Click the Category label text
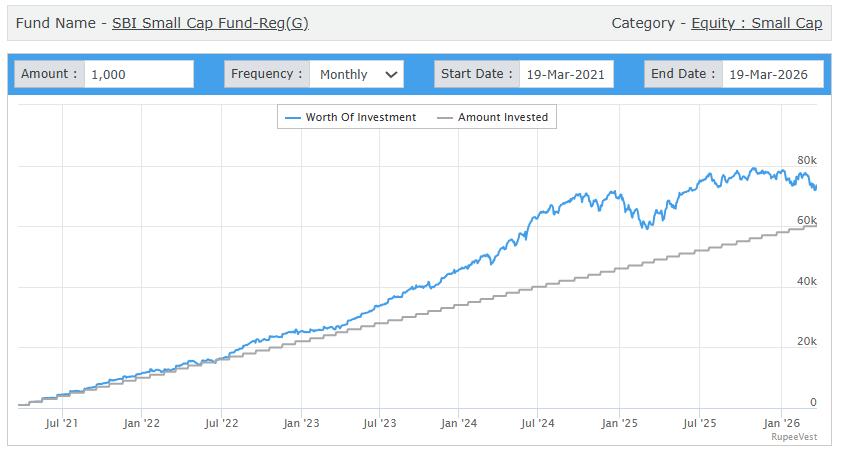The width and height of the screenshot is (842, 454). click(x=643, y=23)
